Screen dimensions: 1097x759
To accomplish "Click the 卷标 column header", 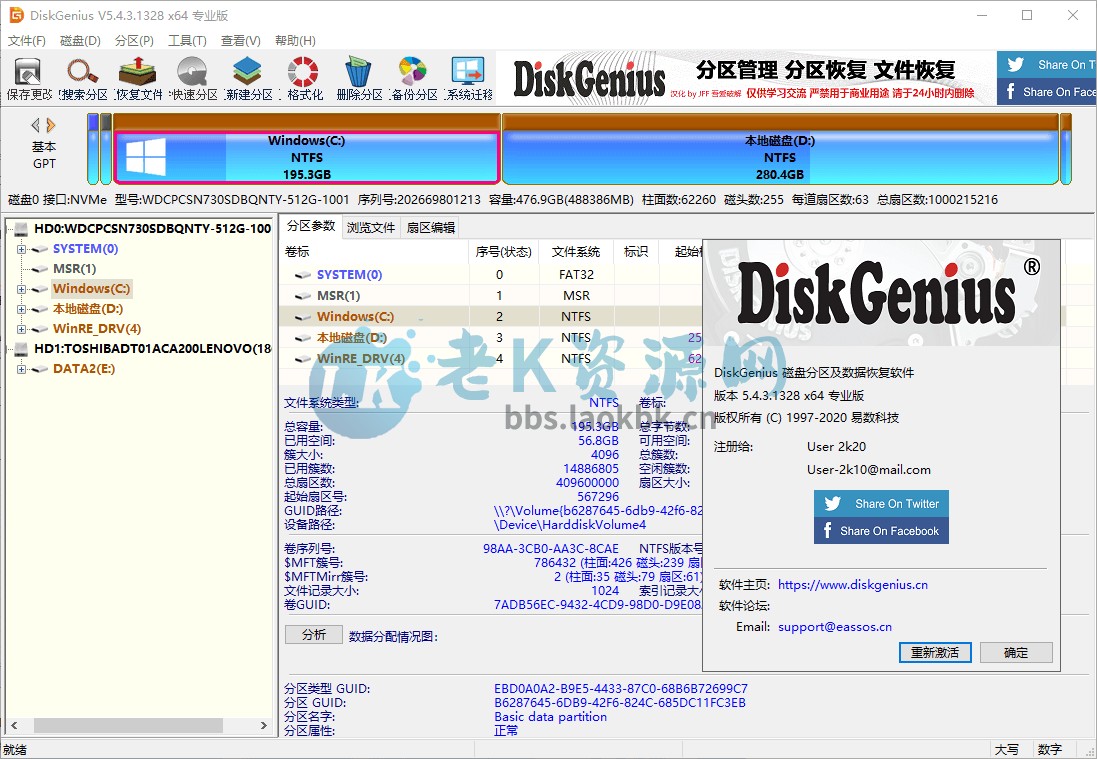I will click(374, 252).
